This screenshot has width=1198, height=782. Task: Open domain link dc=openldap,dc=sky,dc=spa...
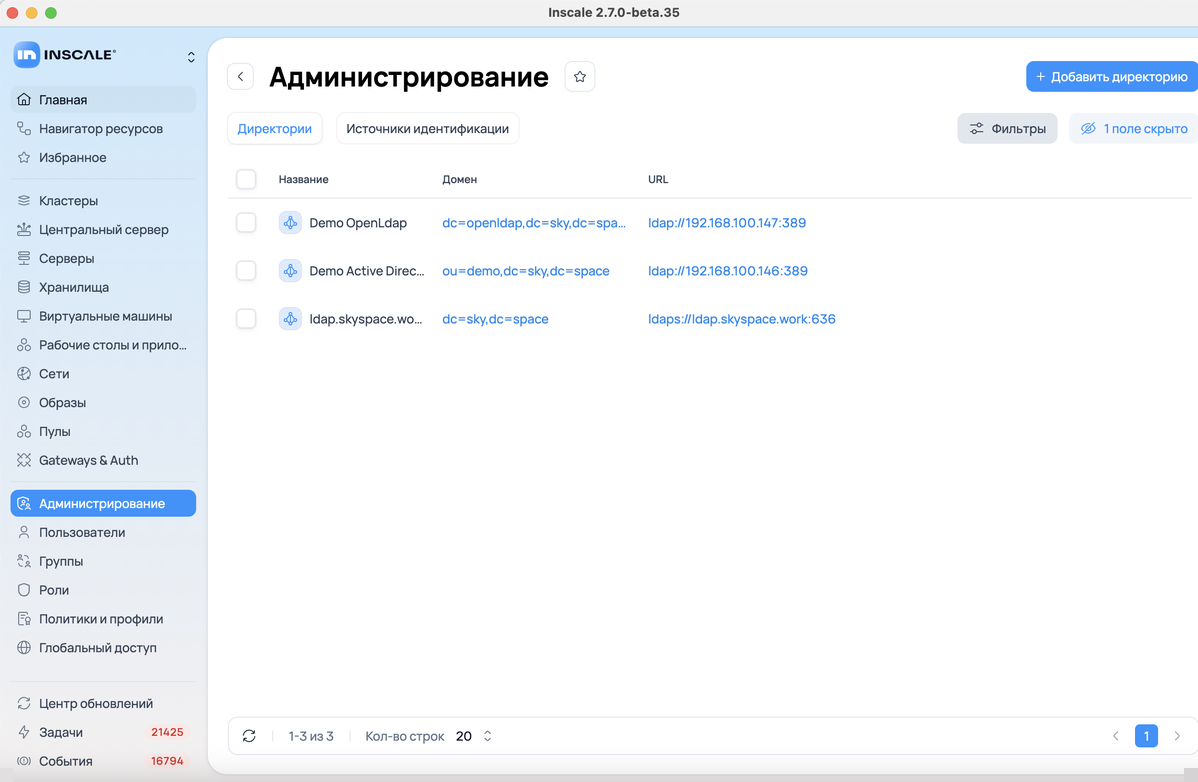pos(533,223)
